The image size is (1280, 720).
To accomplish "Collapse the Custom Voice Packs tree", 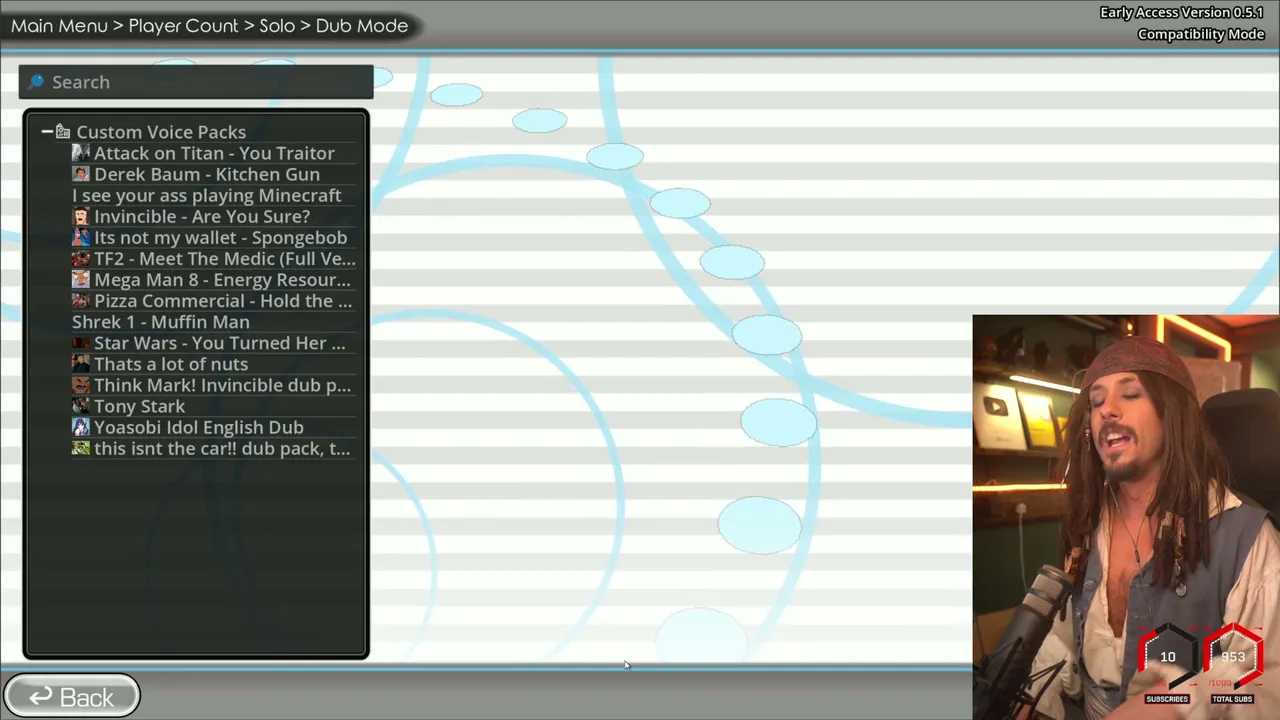I will click(x=47, y=132).
